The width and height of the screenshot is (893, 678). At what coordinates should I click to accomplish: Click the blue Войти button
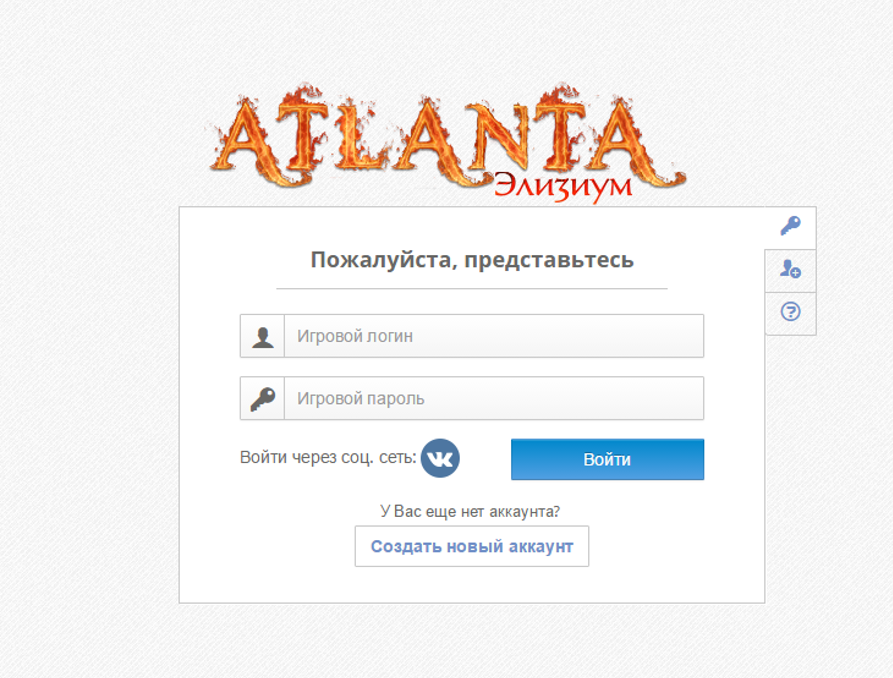tap(607, 459)
